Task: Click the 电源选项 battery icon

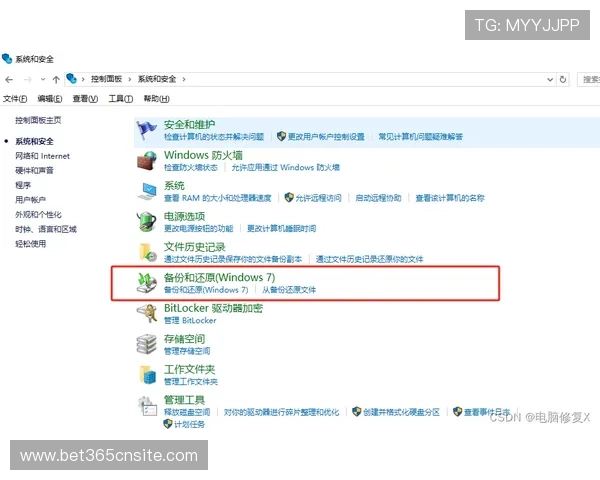Action: pyautogui.click(x=147, y=222)
